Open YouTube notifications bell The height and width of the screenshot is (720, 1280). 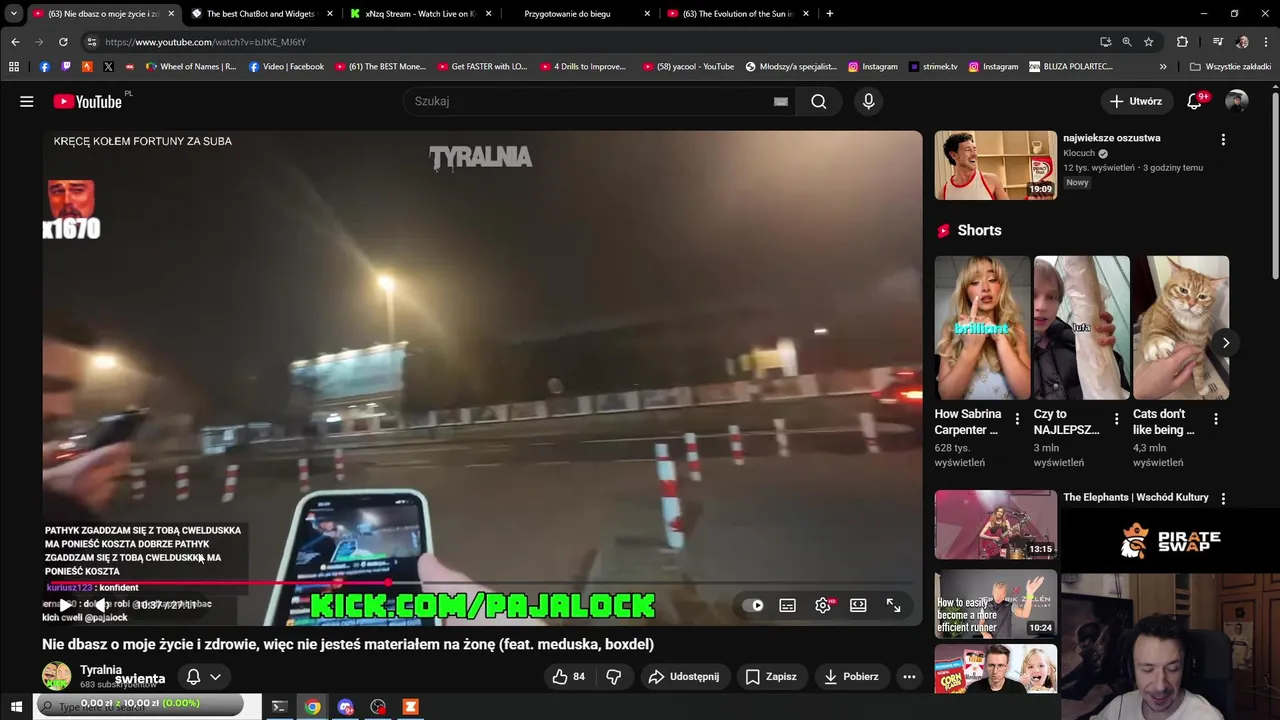[1194, 101]
